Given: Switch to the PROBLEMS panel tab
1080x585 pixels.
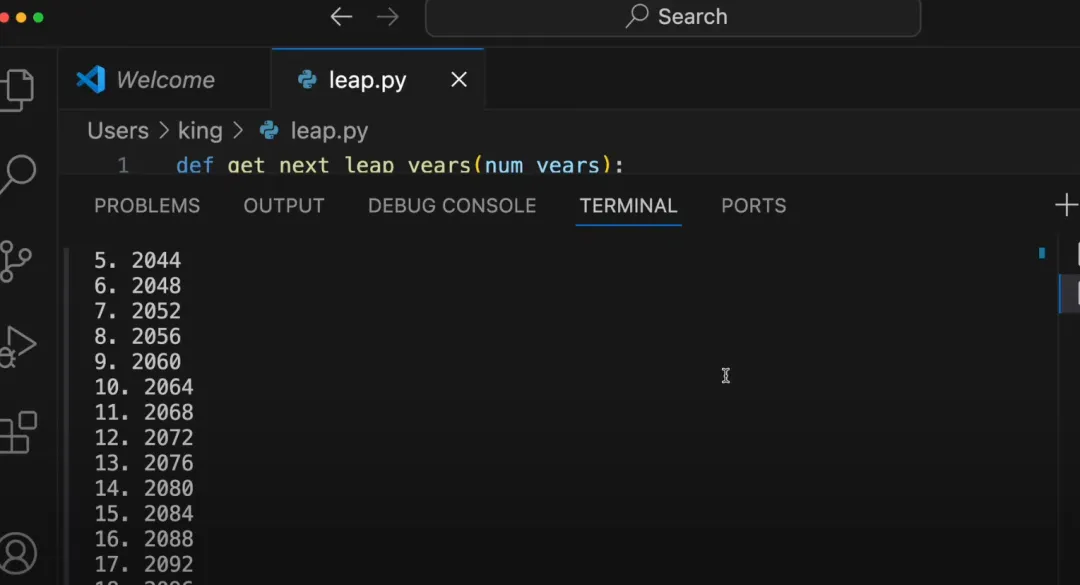Looking at the screenshot, I should 147,206.
